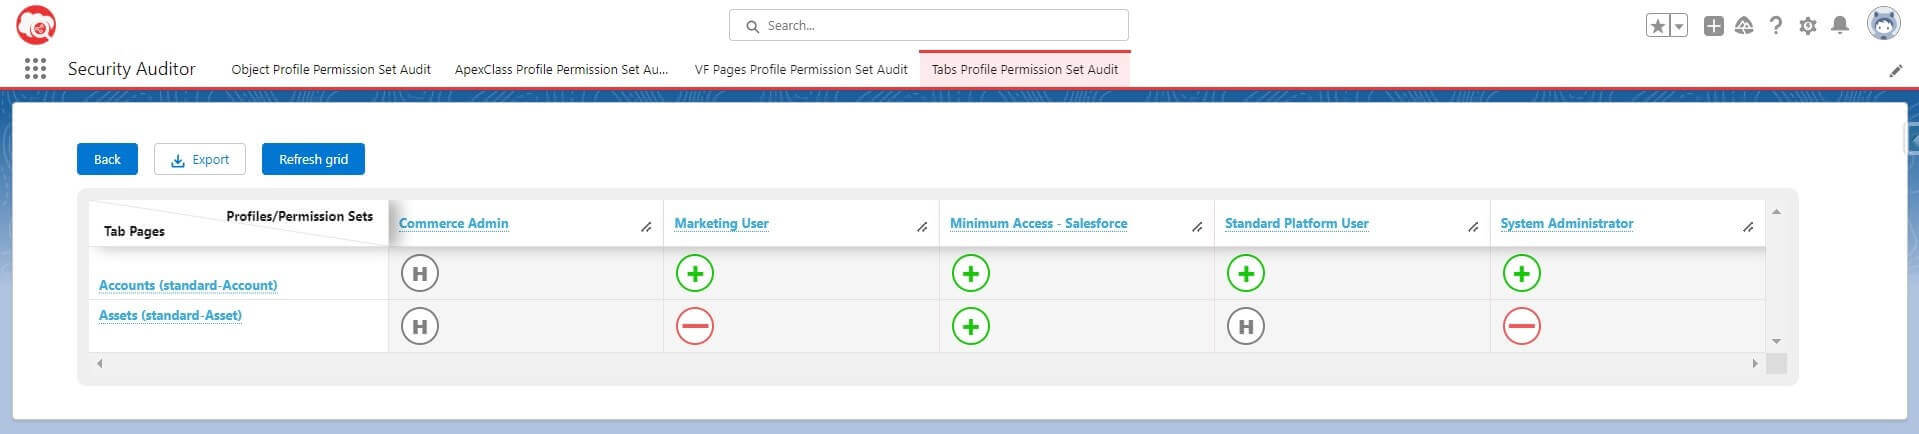Switch to ApexClass Profile Permission Set Audit tab
The width and height of the screenshot is (1919, 434).
tap(561, 69)
